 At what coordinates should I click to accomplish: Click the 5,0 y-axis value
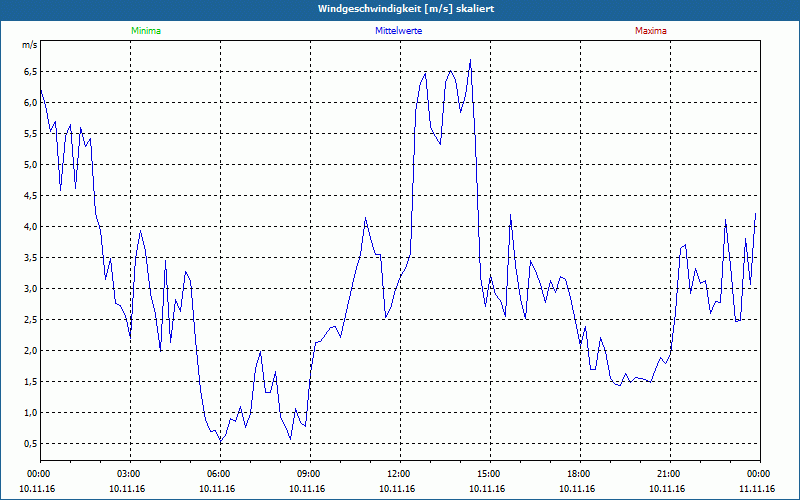[x=31, y=165]
